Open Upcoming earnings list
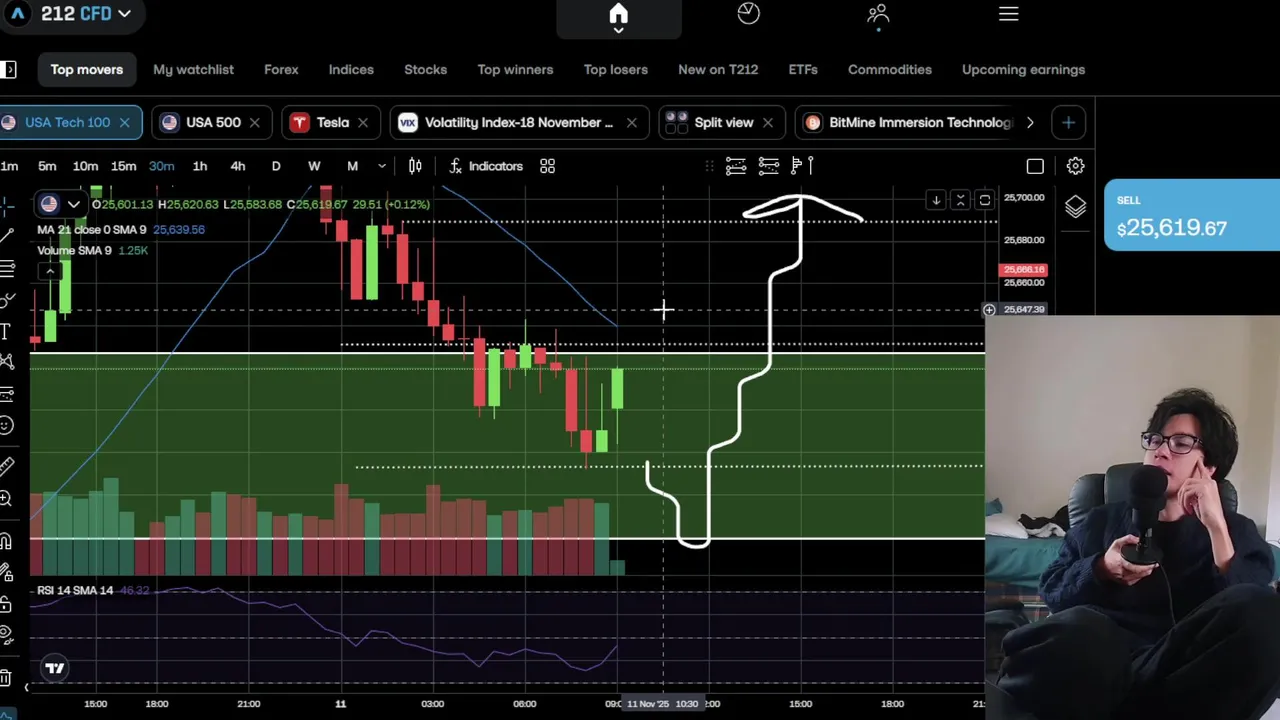The height and width of the screenshot is (720, 1280). (1023, 70)
